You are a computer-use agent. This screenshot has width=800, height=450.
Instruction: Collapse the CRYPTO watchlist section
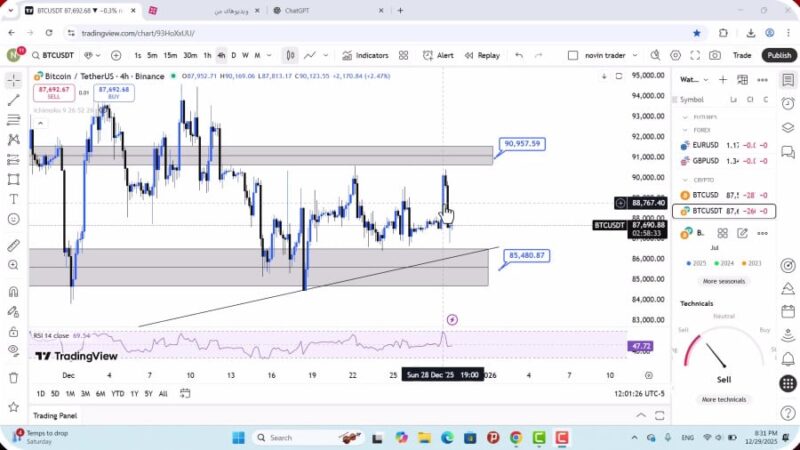coord(685,179)
